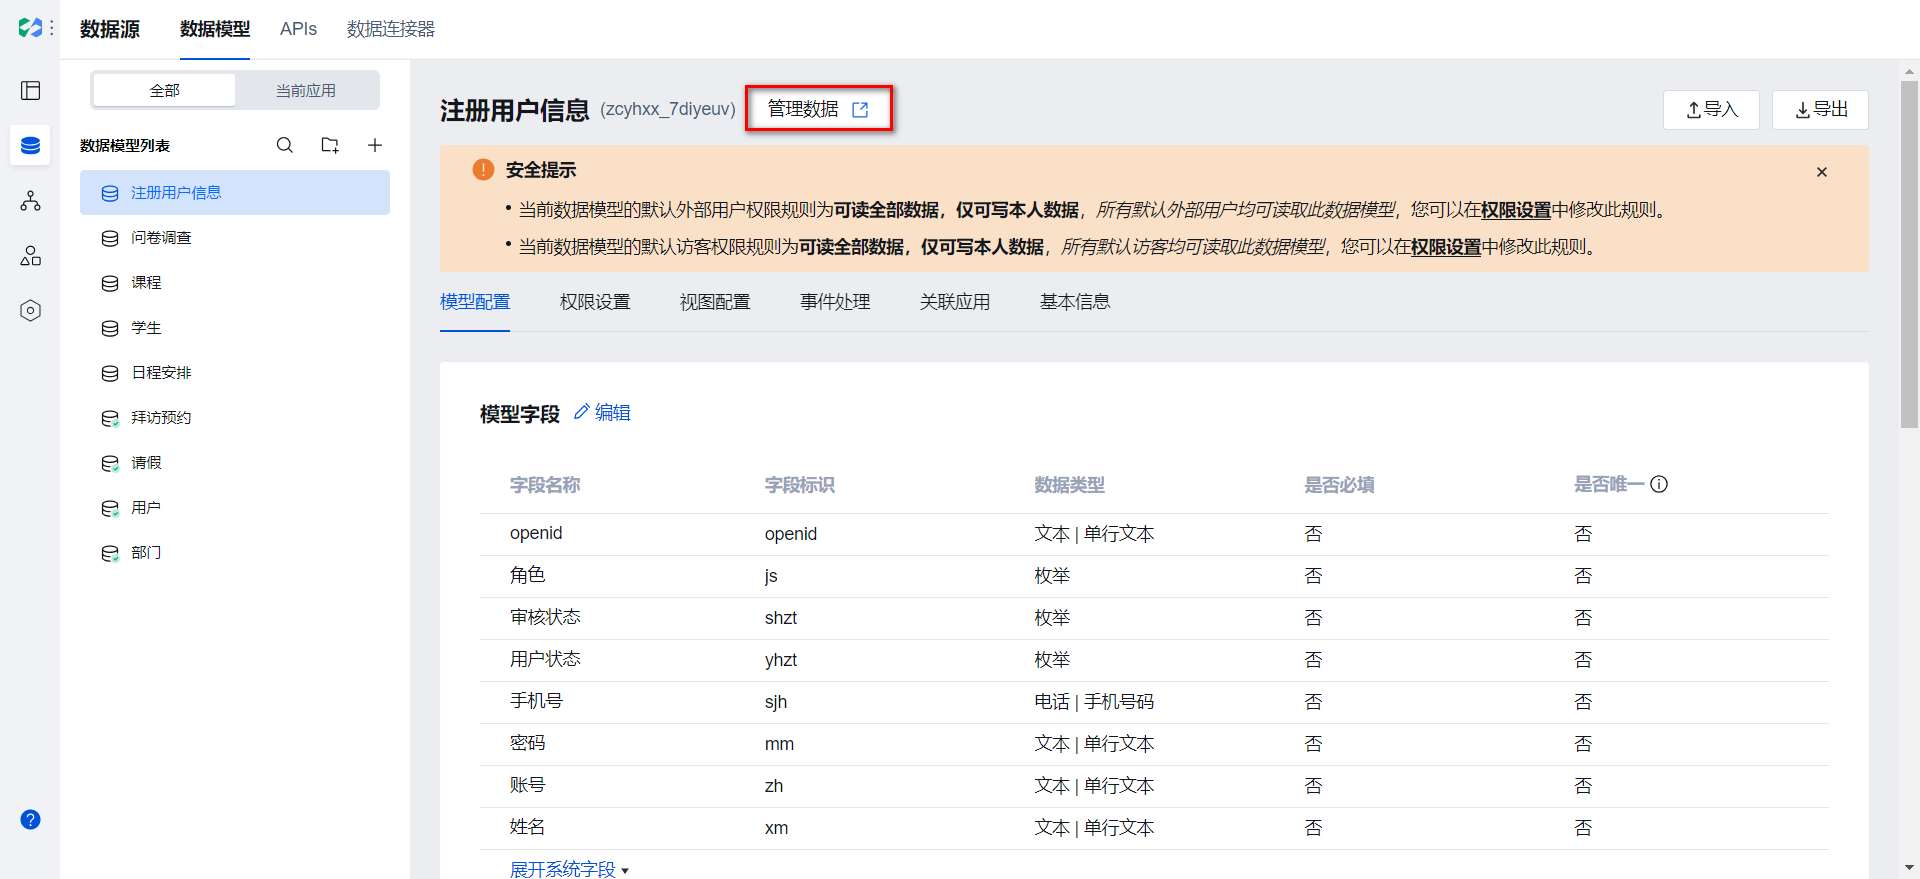This screenshot has width=1920, height=879.
Task: Open the users and shapes icon in sidebar
Action: click(x=31, y=256)
